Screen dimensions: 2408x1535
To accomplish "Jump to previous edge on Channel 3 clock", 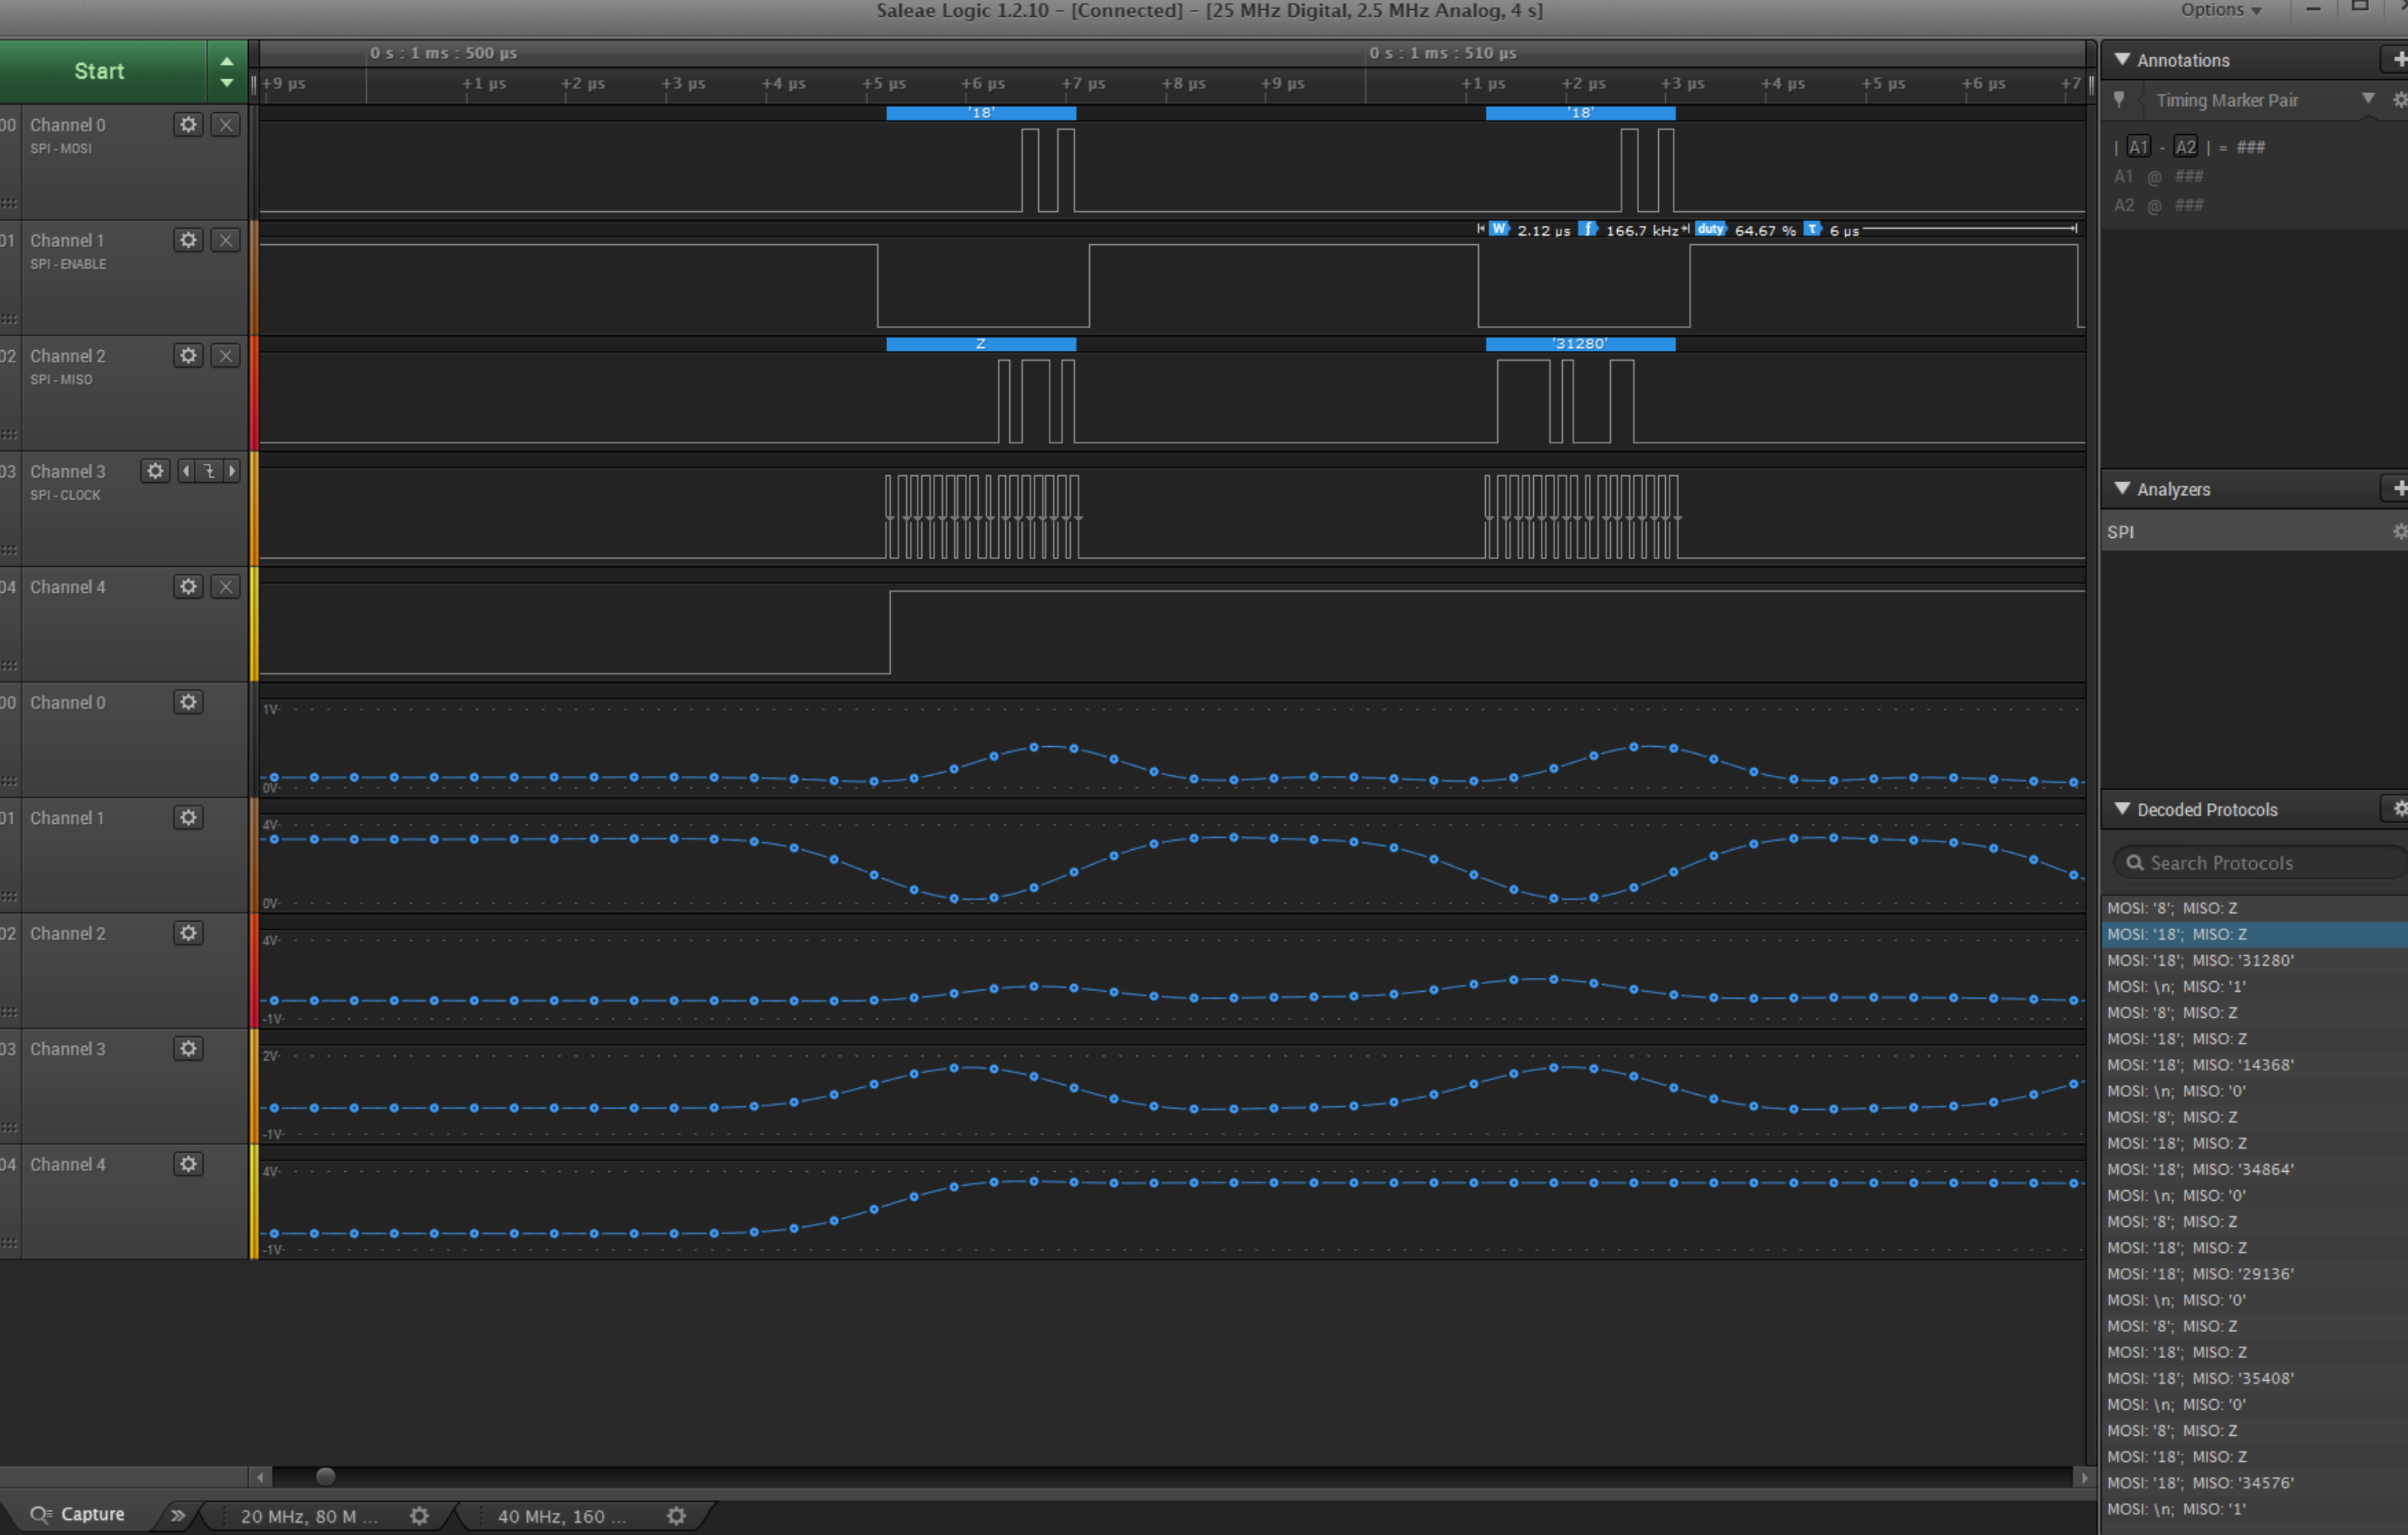I will pyautogui.click(x=186, y=471).
